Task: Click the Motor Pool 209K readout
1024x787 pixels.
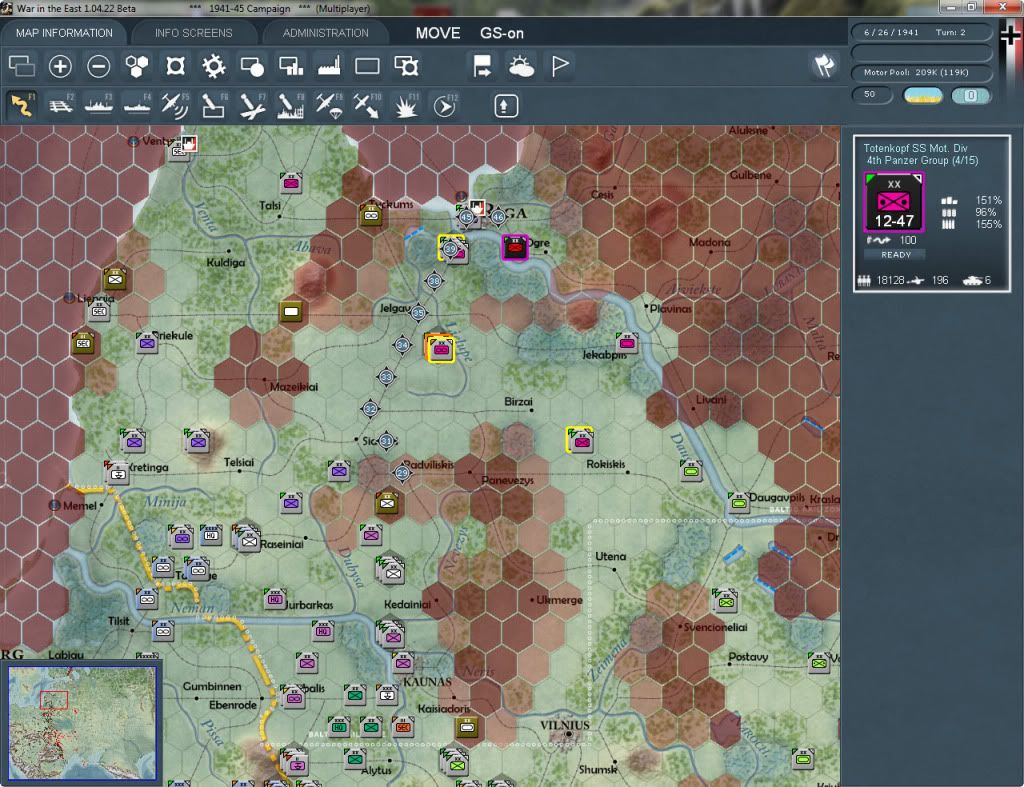Action: tap(920, 72)
